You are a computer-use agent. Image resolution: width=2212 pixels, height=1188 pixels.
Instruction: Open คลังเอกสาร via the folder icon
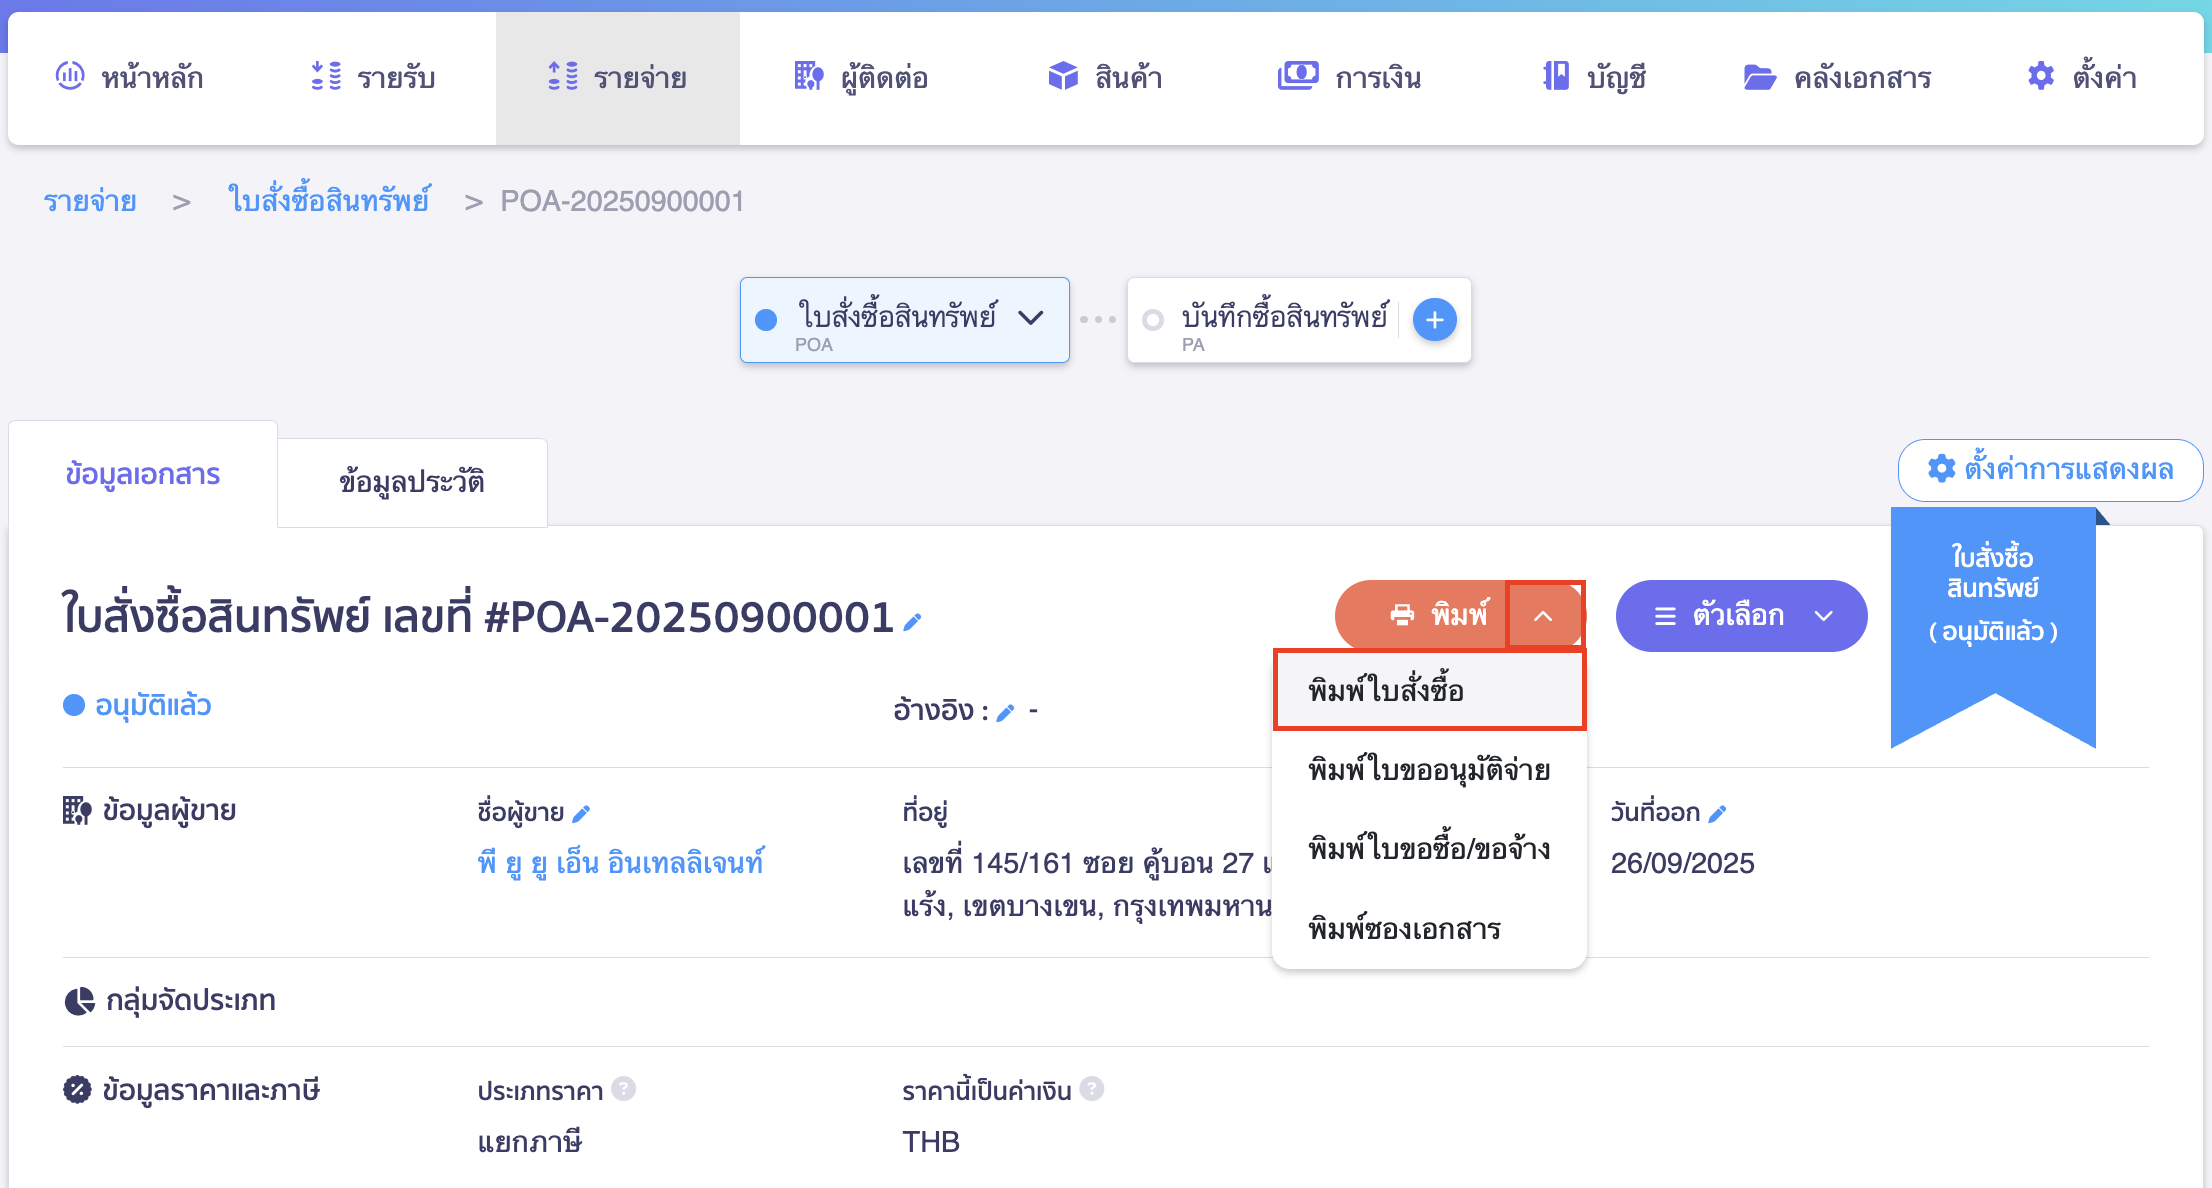click(1762, 76)
